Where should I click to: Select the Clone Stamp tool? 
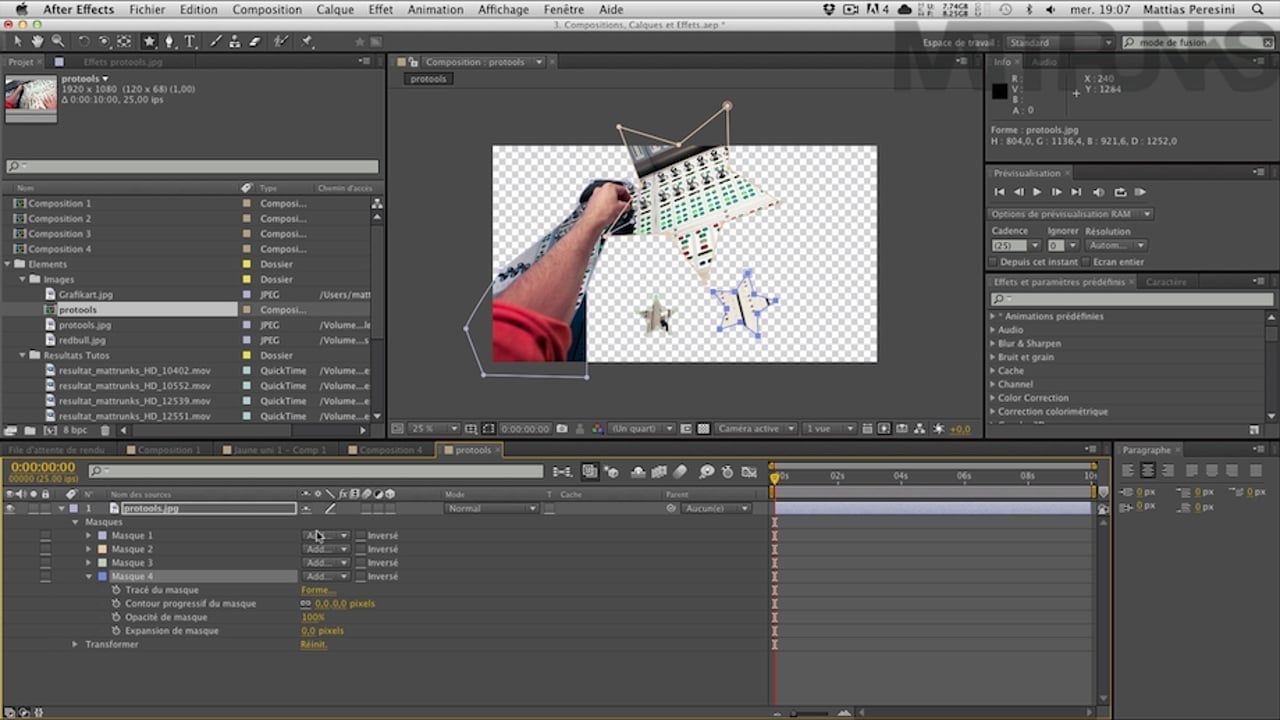[x=234, y=42]
